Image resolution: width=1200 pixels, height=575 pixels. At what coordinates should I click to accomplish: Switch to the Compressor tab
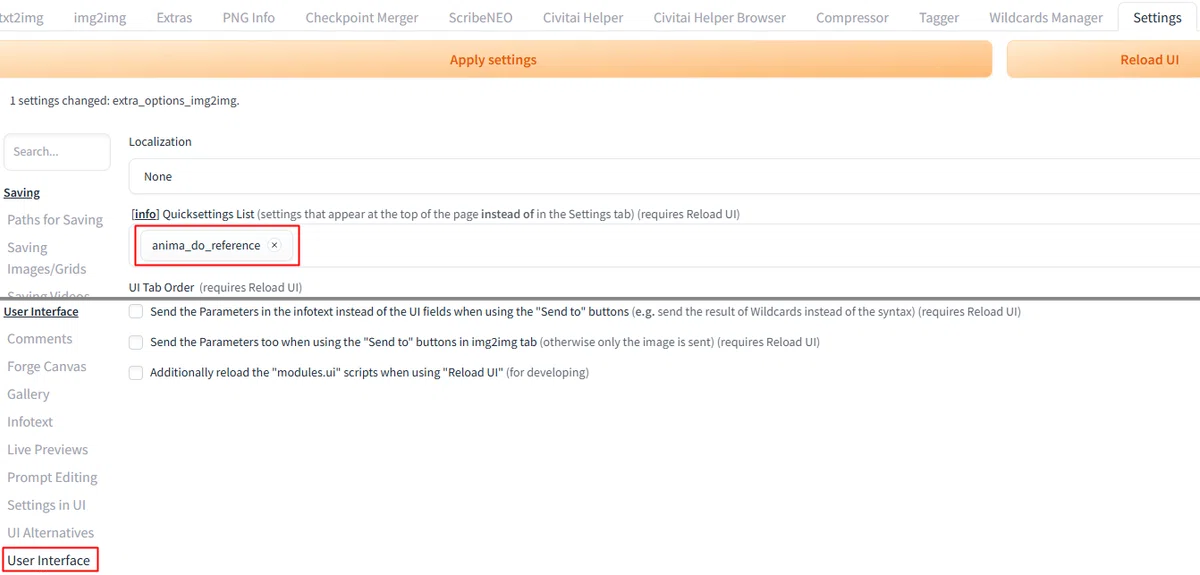point(852,17)
